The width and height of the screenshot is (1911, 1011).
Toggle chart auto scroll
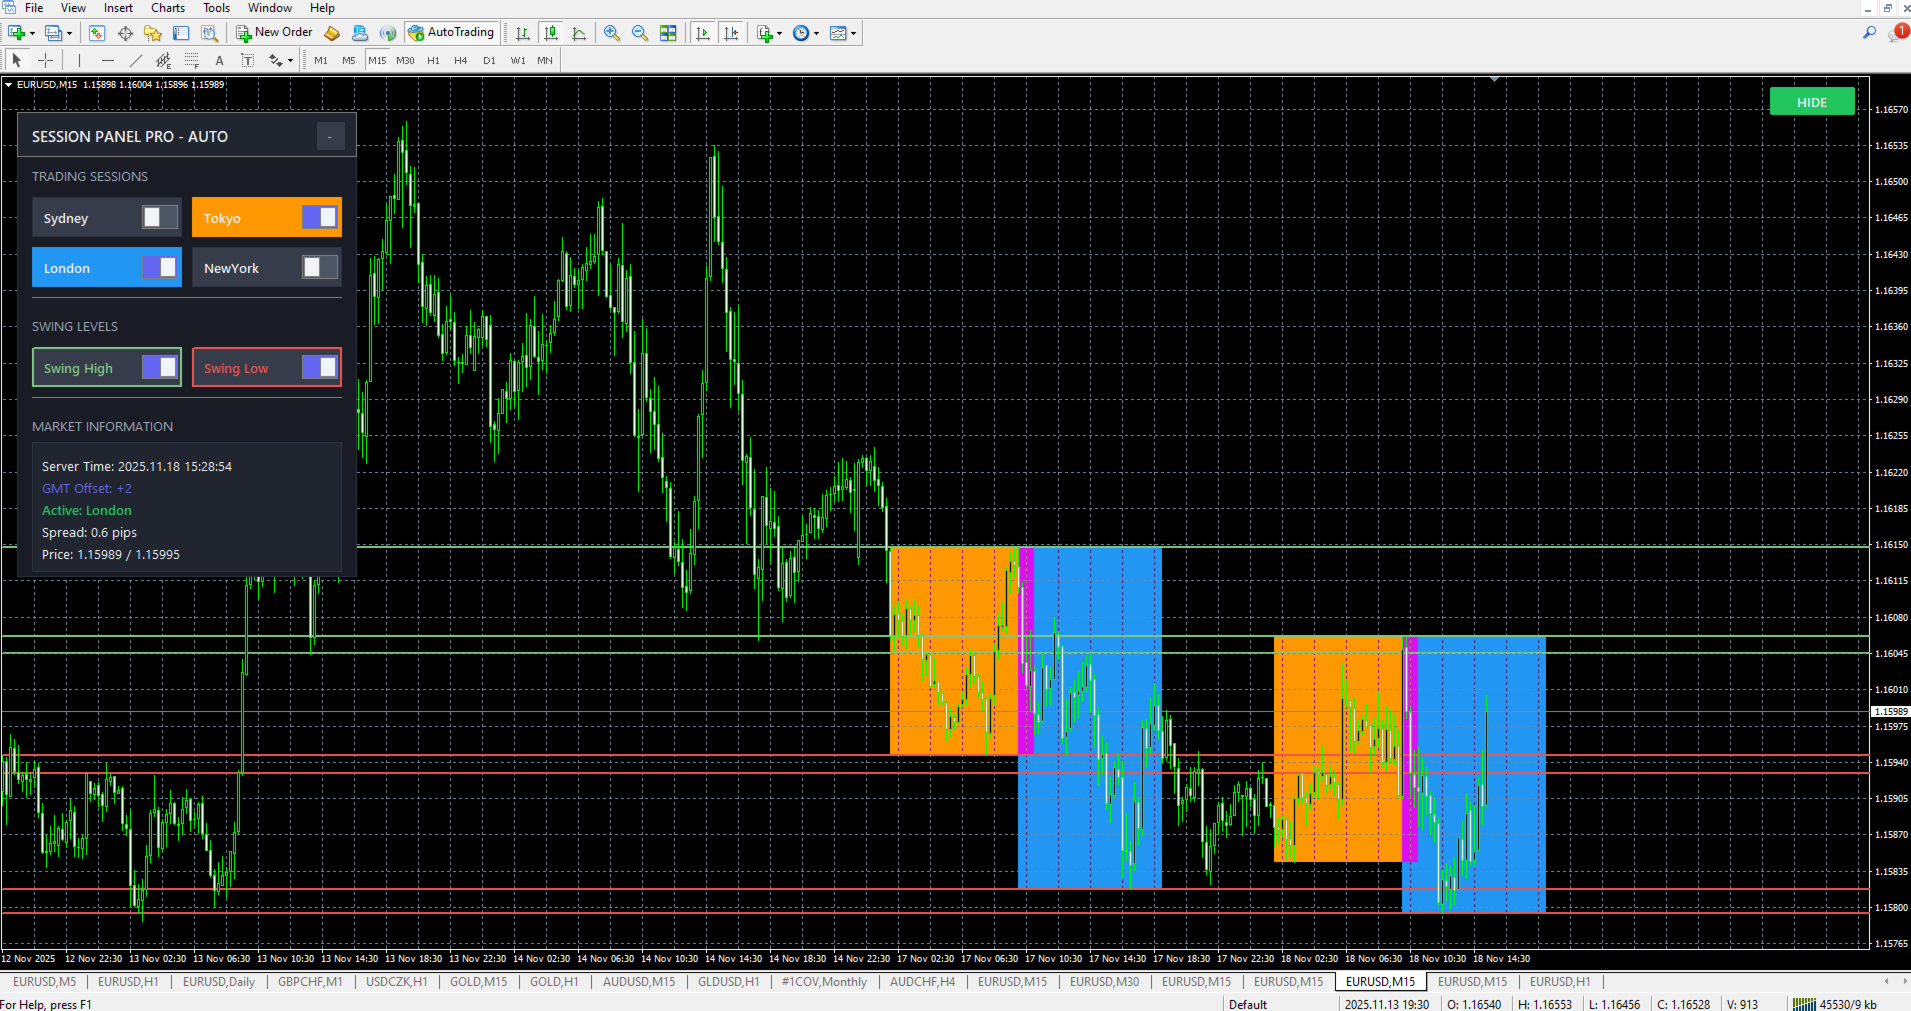pos(703,33)
